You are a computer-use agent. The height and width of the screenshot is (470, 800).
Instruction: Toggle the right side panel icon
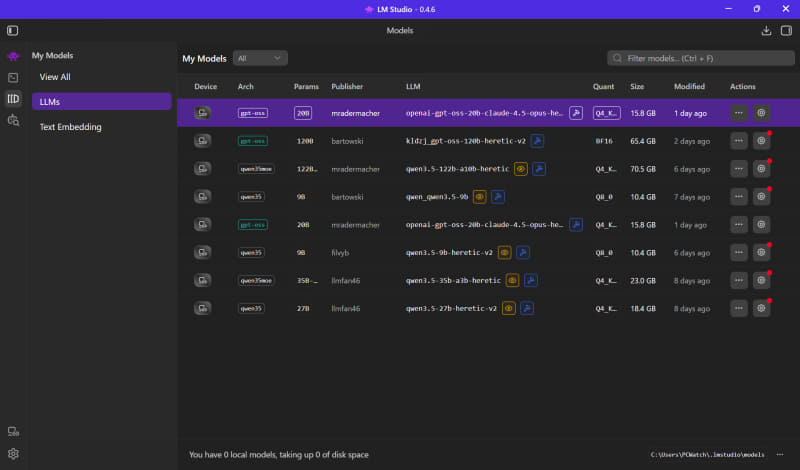click(786, 31)
